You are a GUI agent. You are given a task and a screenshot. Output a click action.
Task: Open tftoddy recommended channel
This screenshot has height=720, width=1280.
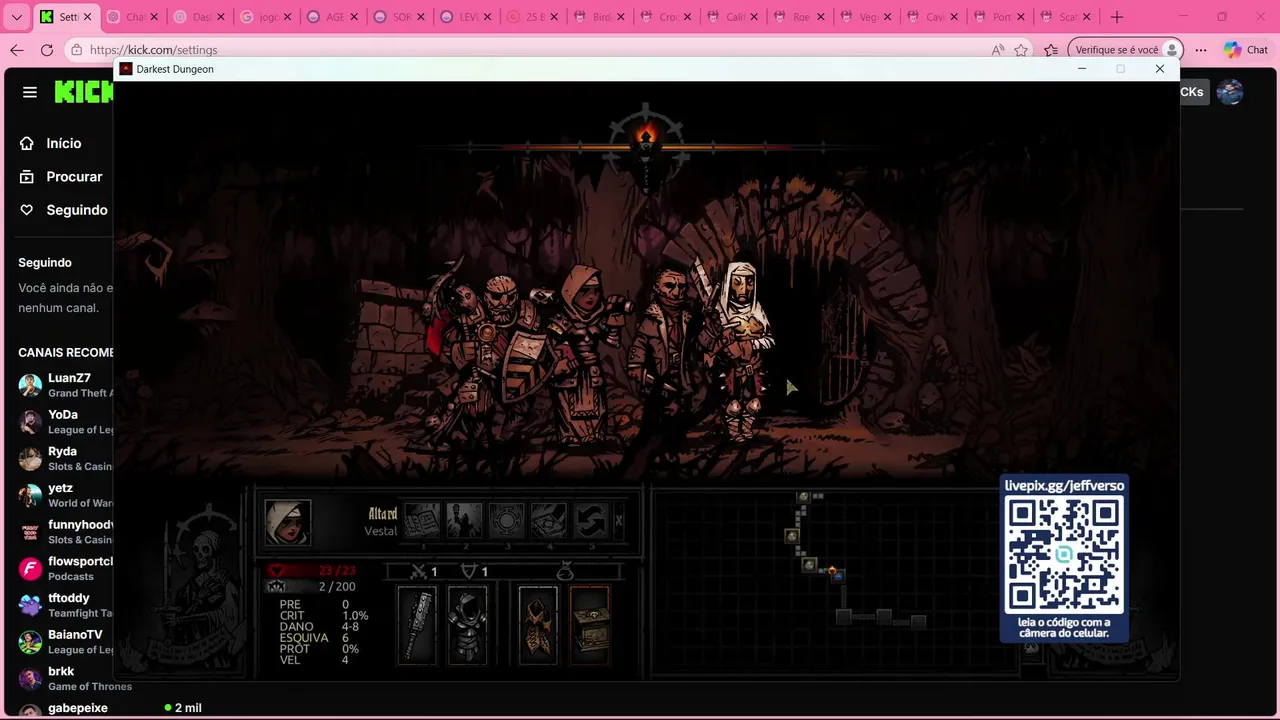[x=64, y=605]
